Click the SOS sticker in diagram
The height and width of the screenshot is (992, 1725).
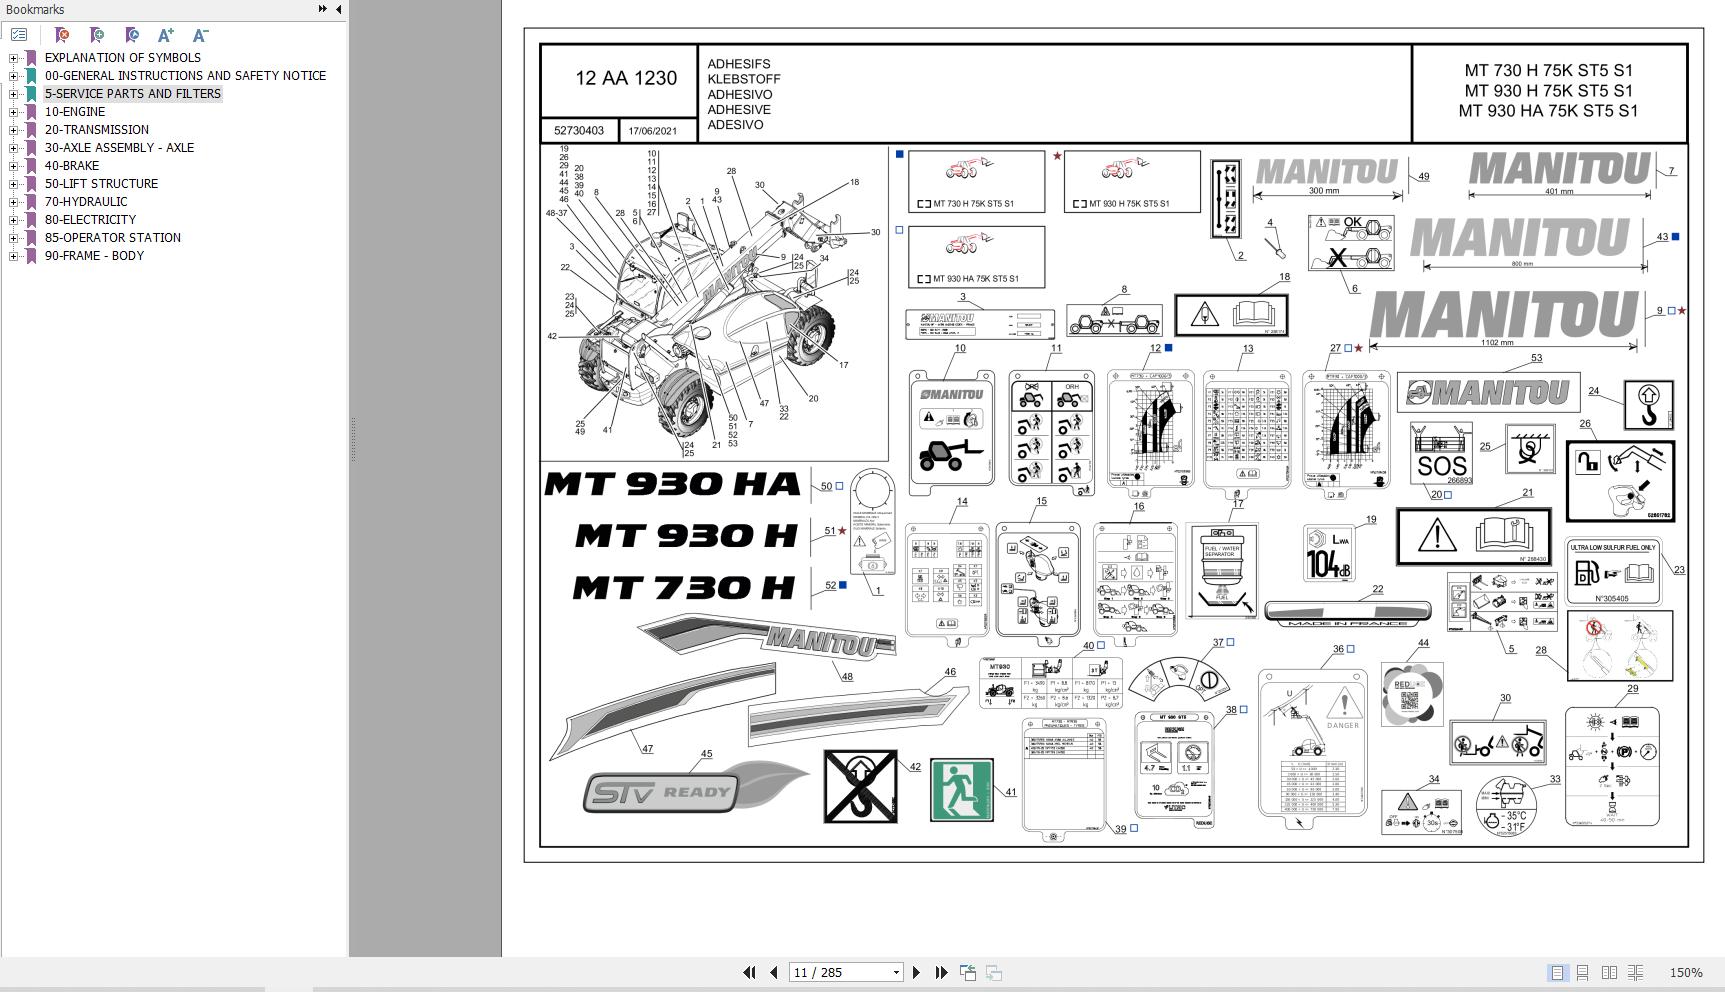[x=1441, y=454]
